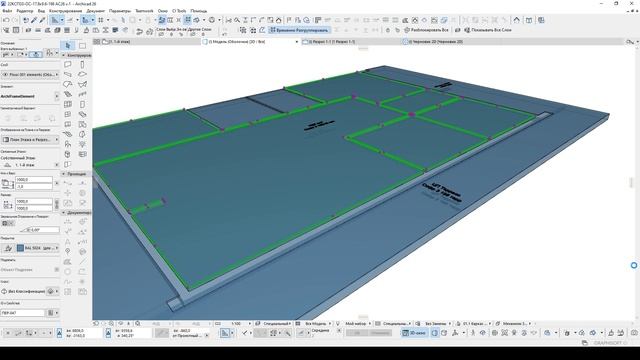Image resolution: width=640 pixels, height=360 pixels.
Task: Click the 0,00° rotation angle field
Action: coord(39,230)
